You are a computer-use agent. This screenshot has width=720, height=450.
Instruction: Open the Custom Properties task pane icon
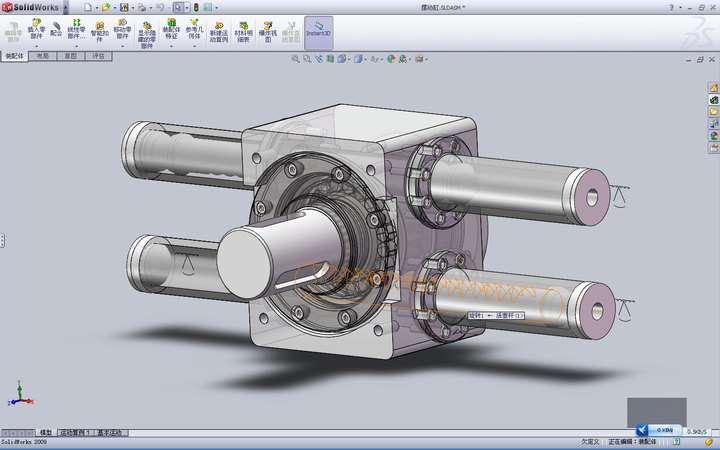[714, 147]
